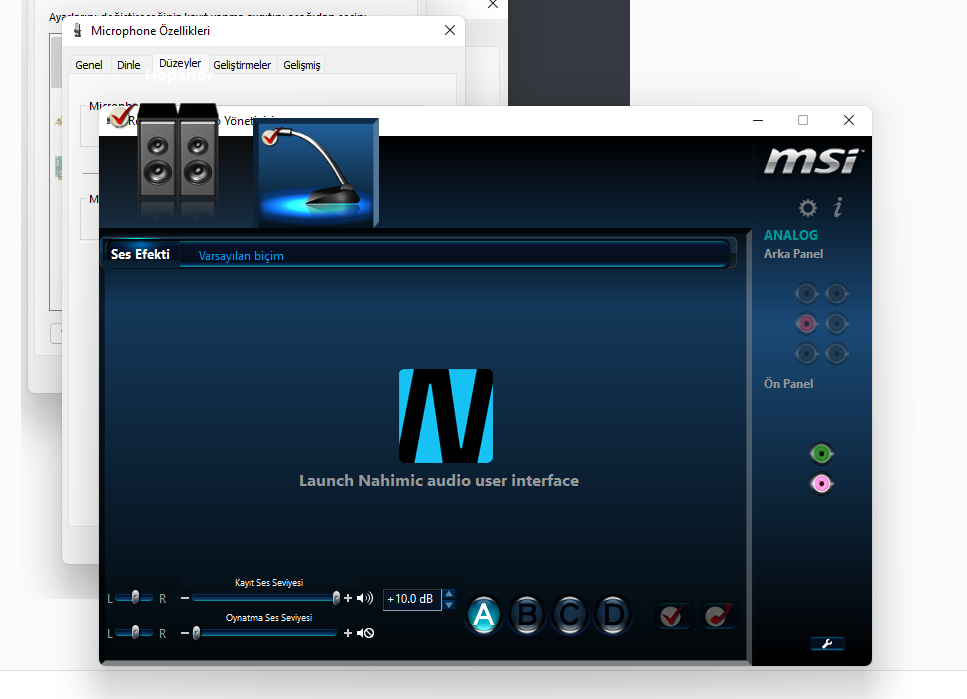
Task: Adjust the Oynatma Ses Seviyesi slider
Action: (x=265, y=633)
